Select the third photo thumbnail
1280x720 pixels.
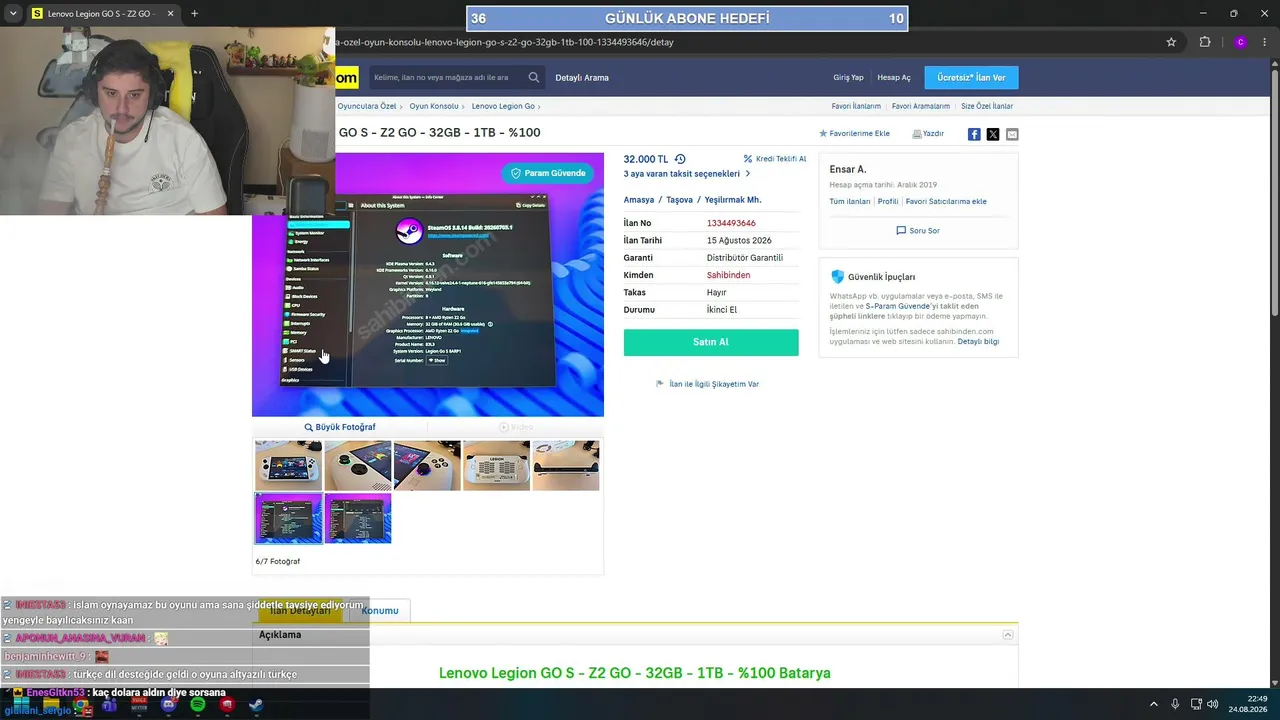(x=427, y=466)
